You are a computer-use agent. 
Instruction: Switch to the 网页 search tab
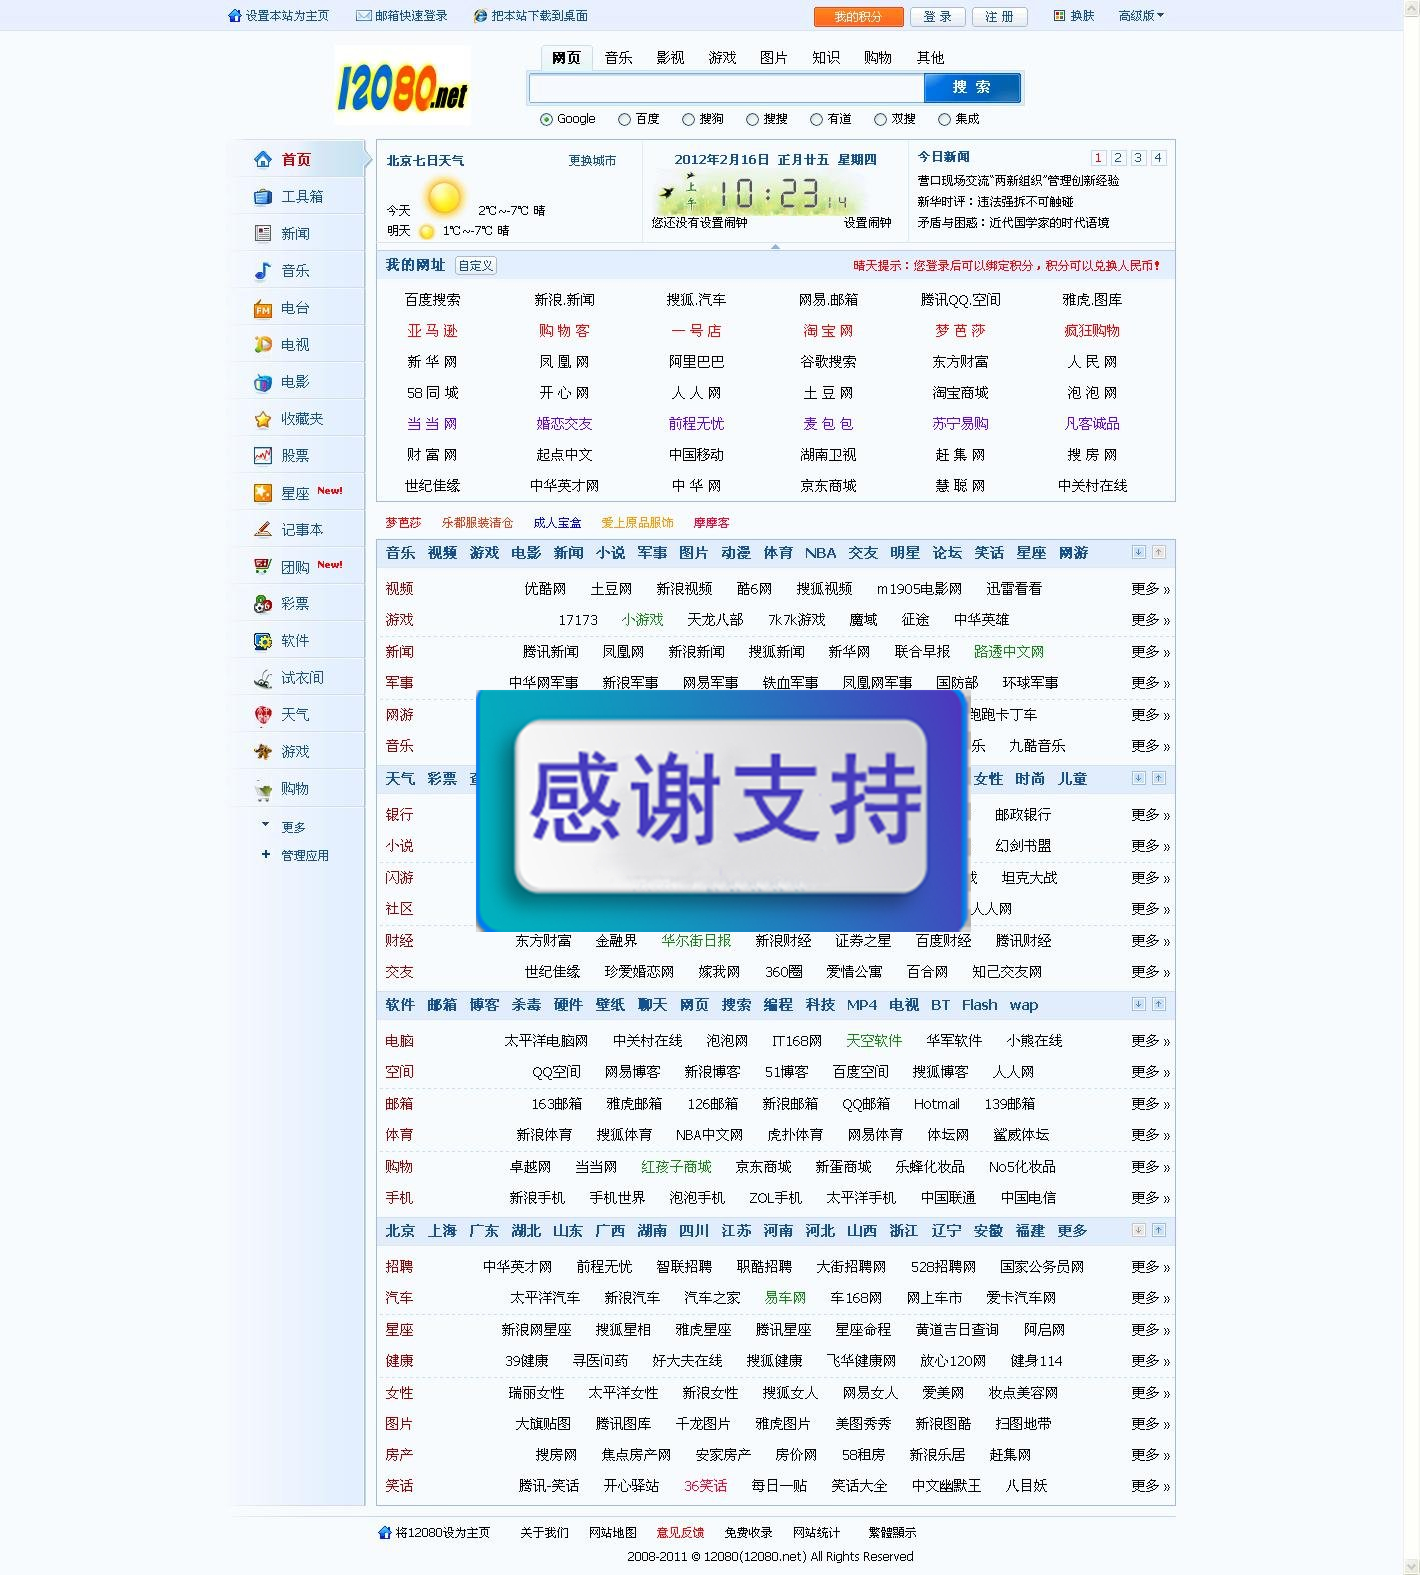(566, 58)
